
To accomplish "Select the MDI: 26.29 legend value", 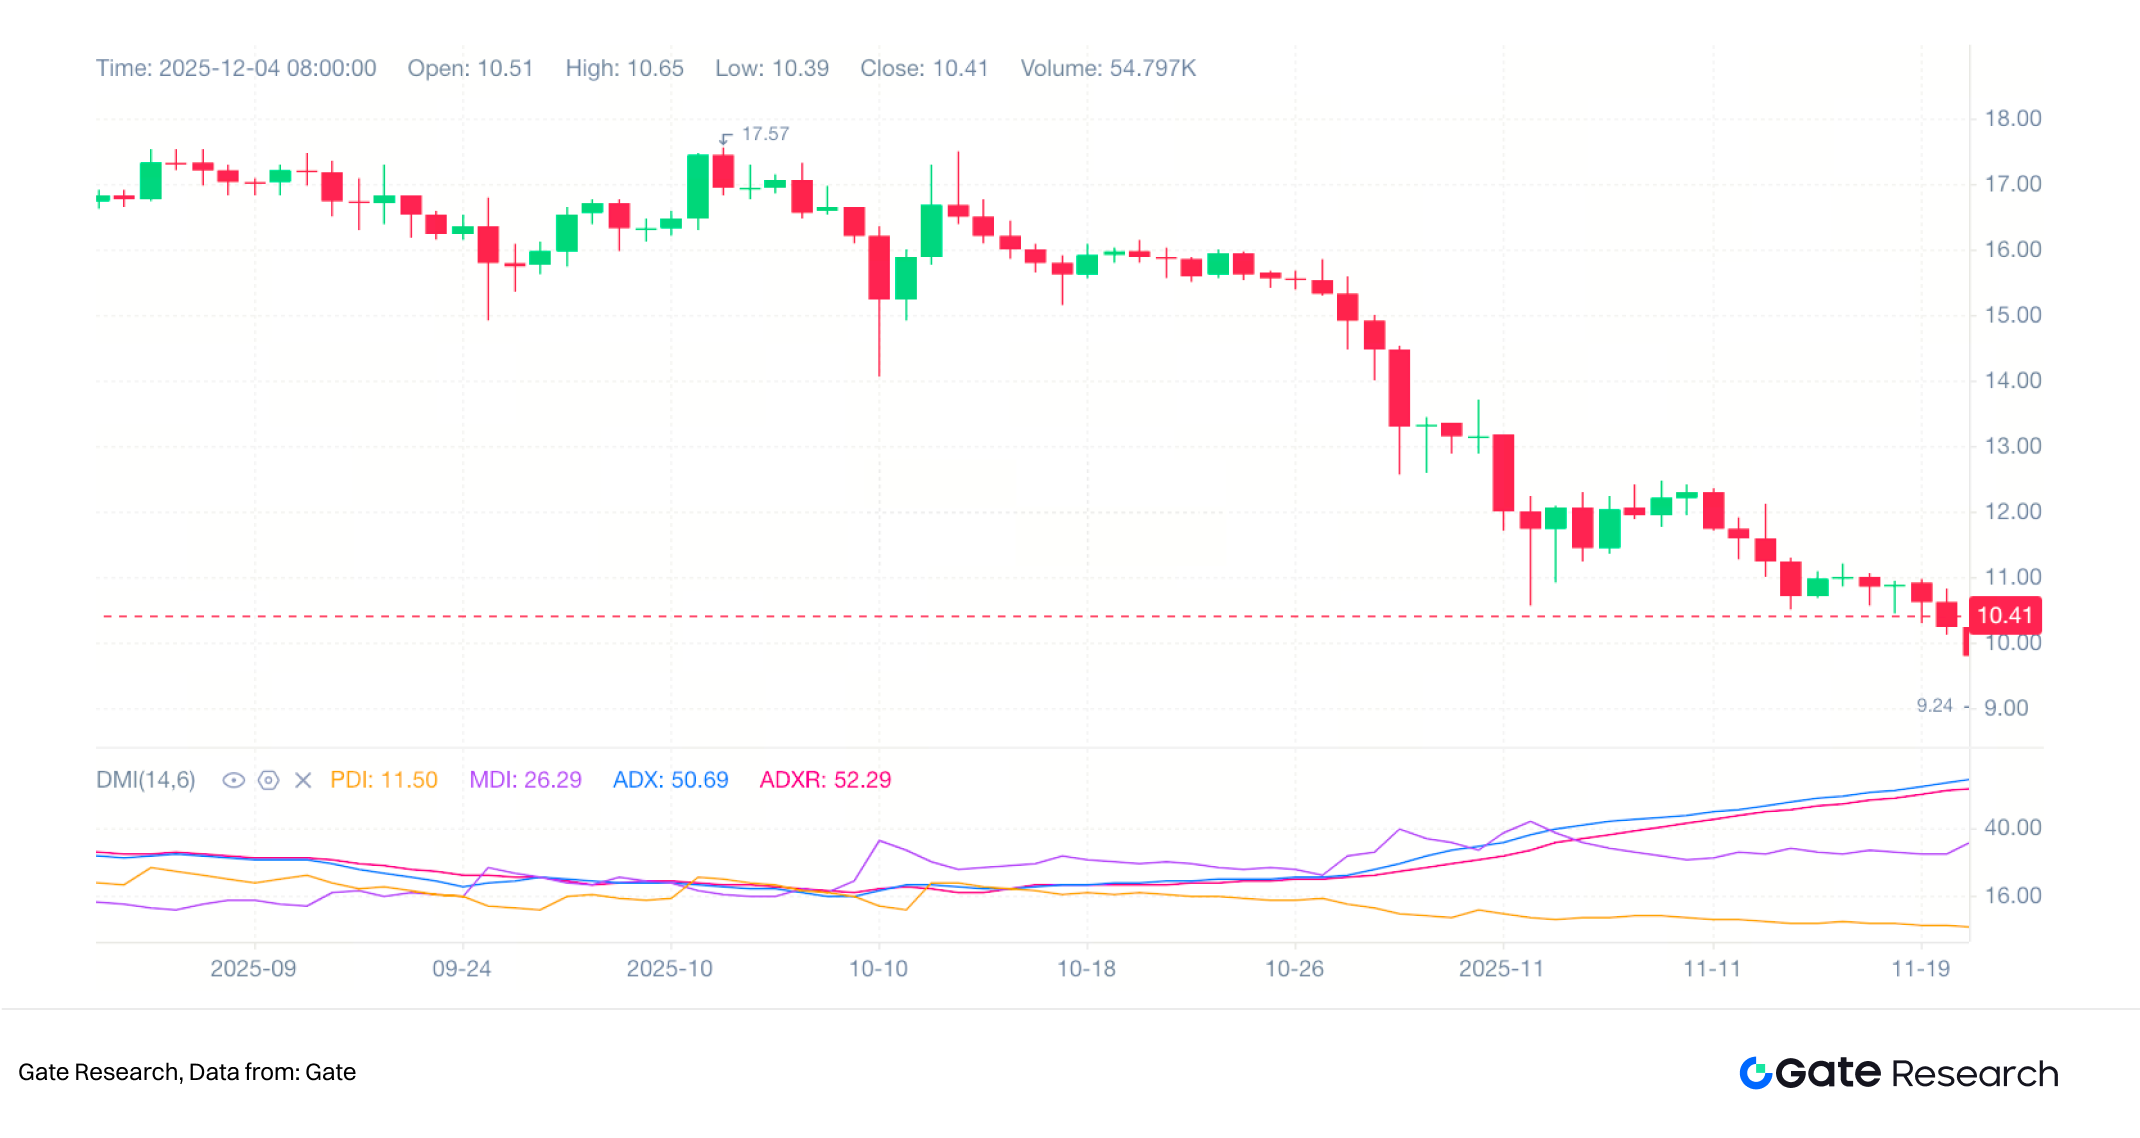I will [525, 780].
